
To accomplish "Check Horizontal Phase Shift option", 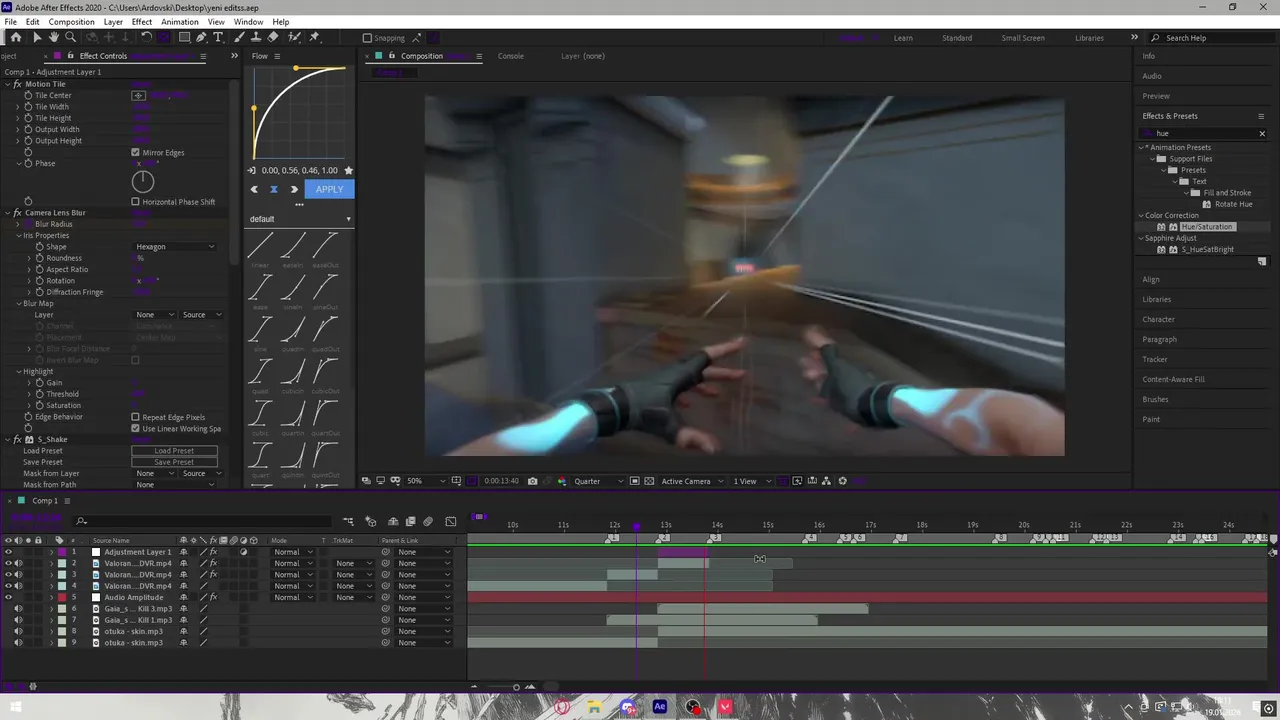I will [136, 202].
